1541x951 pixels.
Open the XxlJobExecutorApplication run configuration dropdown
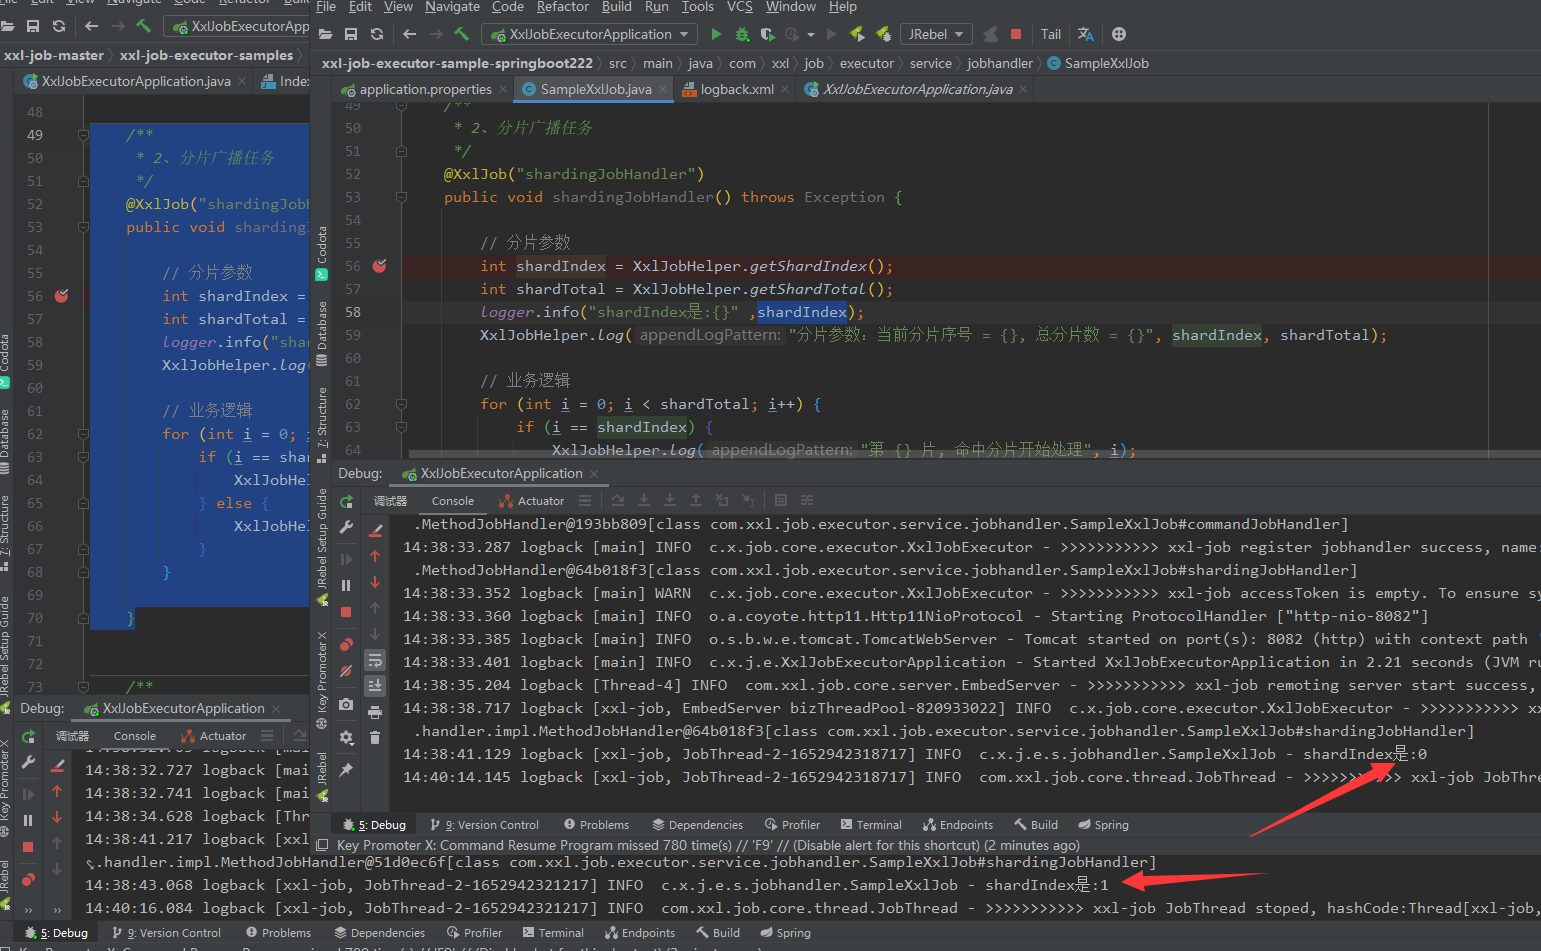590,34
